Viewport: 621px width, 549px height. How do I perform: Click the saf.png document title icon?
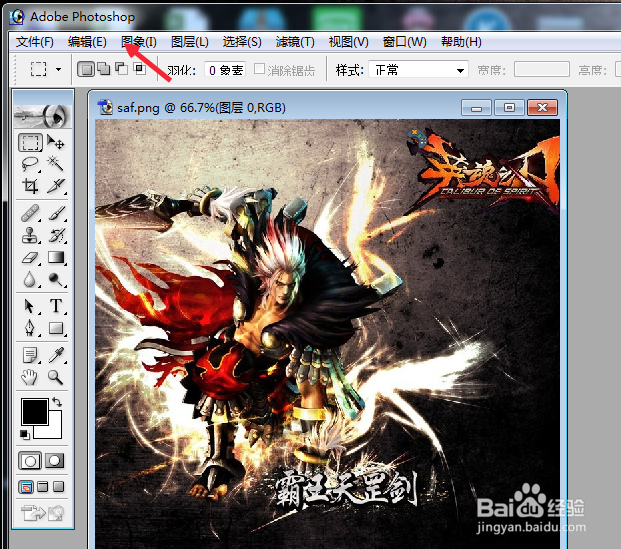point(105,107)
